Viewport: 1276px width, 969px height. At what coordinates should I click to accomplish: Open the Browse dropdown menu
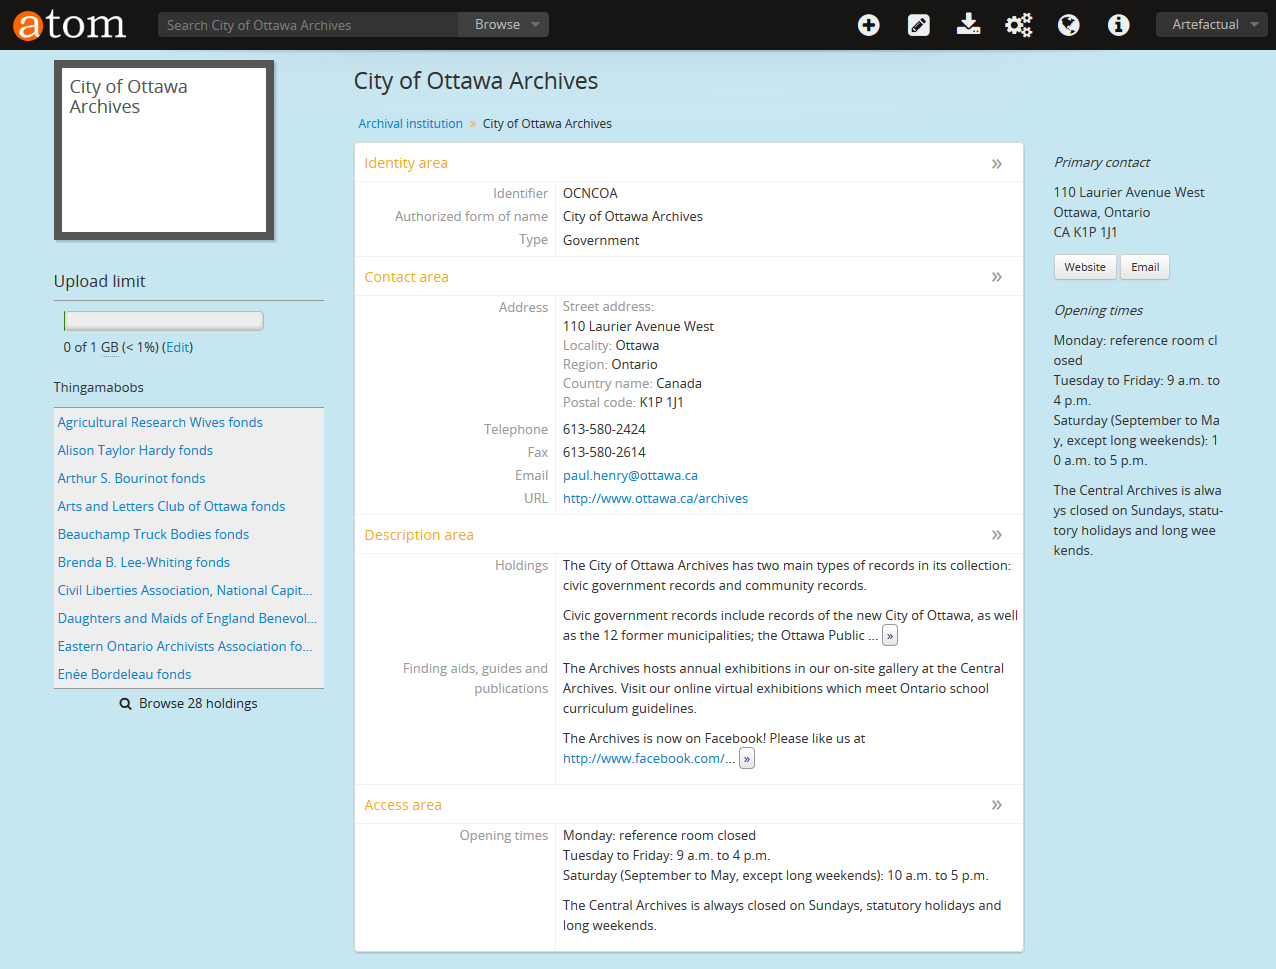click(504, 25)
